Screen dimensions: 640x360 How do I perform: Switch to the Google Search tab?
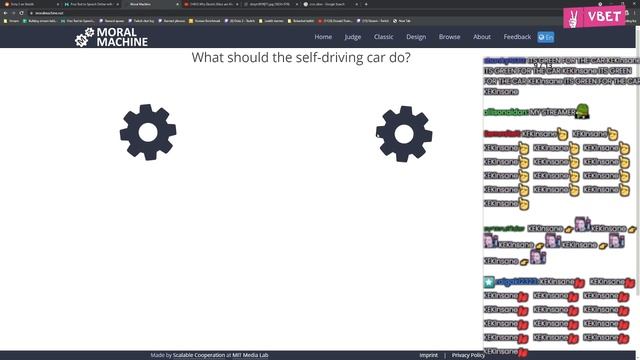tap(329, 4)
